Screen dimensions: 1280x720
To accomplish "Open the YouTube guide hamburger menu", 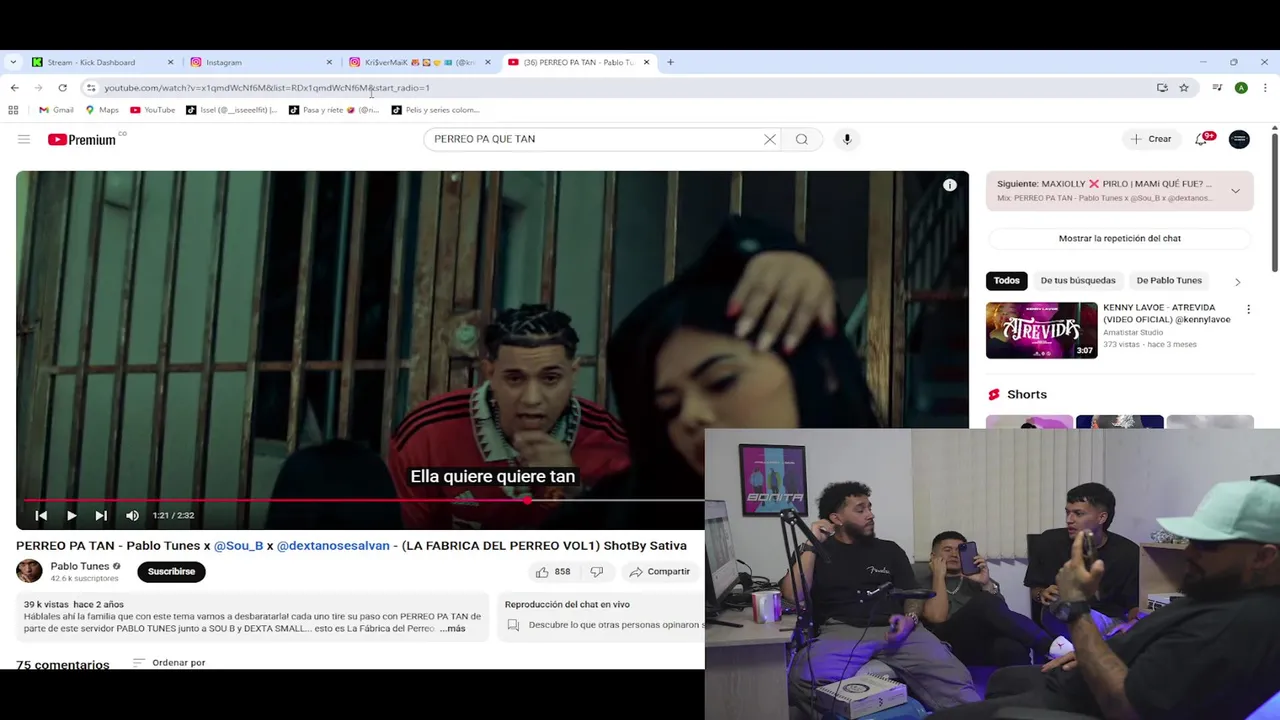I will [x=24, y=139].
